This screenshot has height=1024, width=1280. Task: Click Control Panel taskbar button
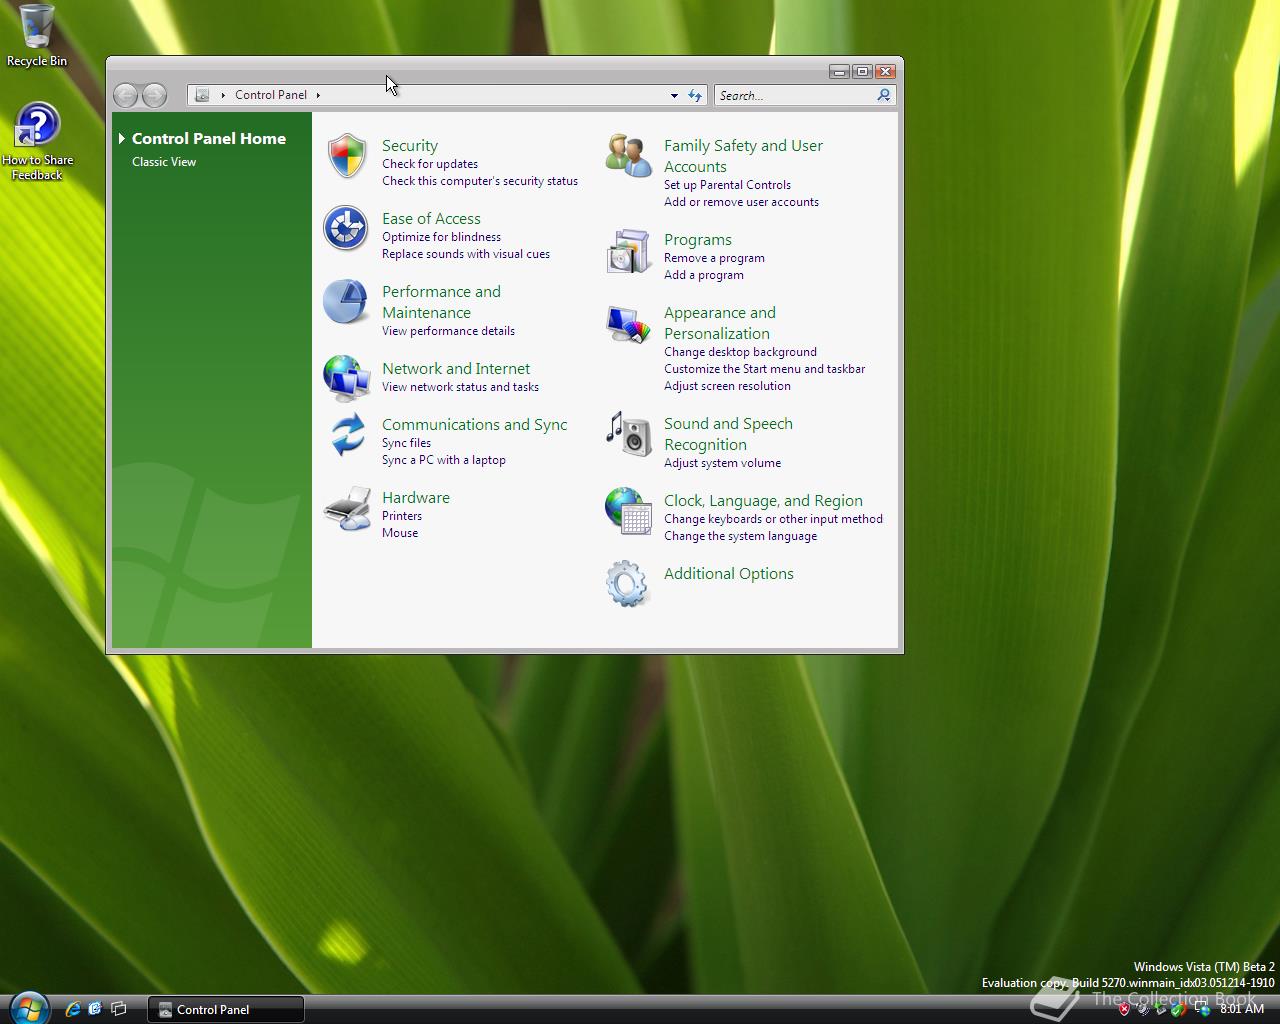click(x=226, y=1009)
